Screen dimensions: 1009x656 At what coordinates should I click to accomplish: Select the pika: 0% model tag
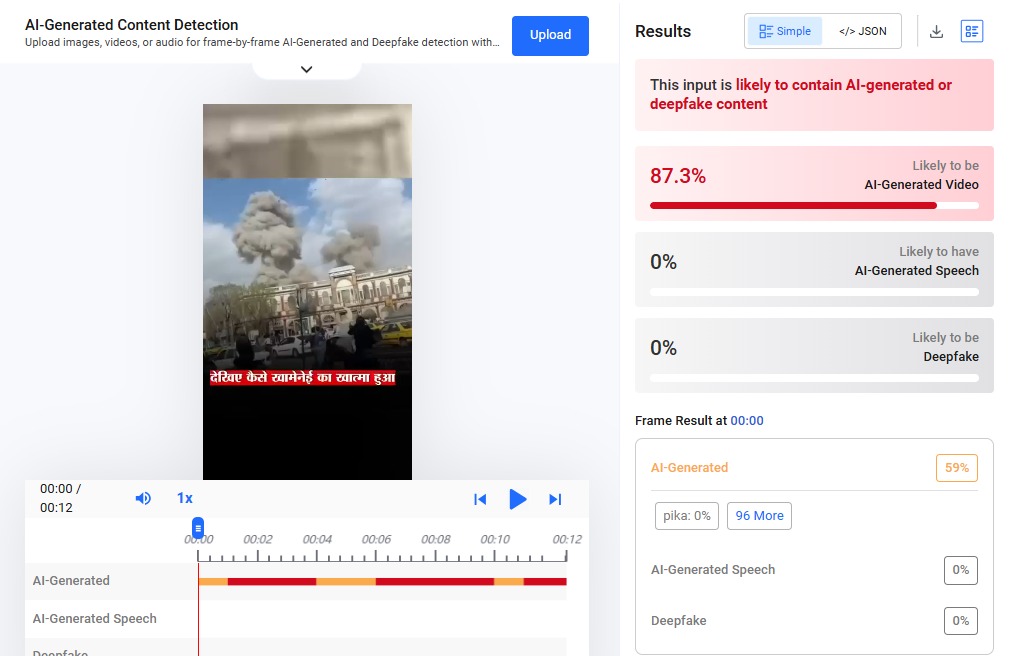tap(687, 516)
